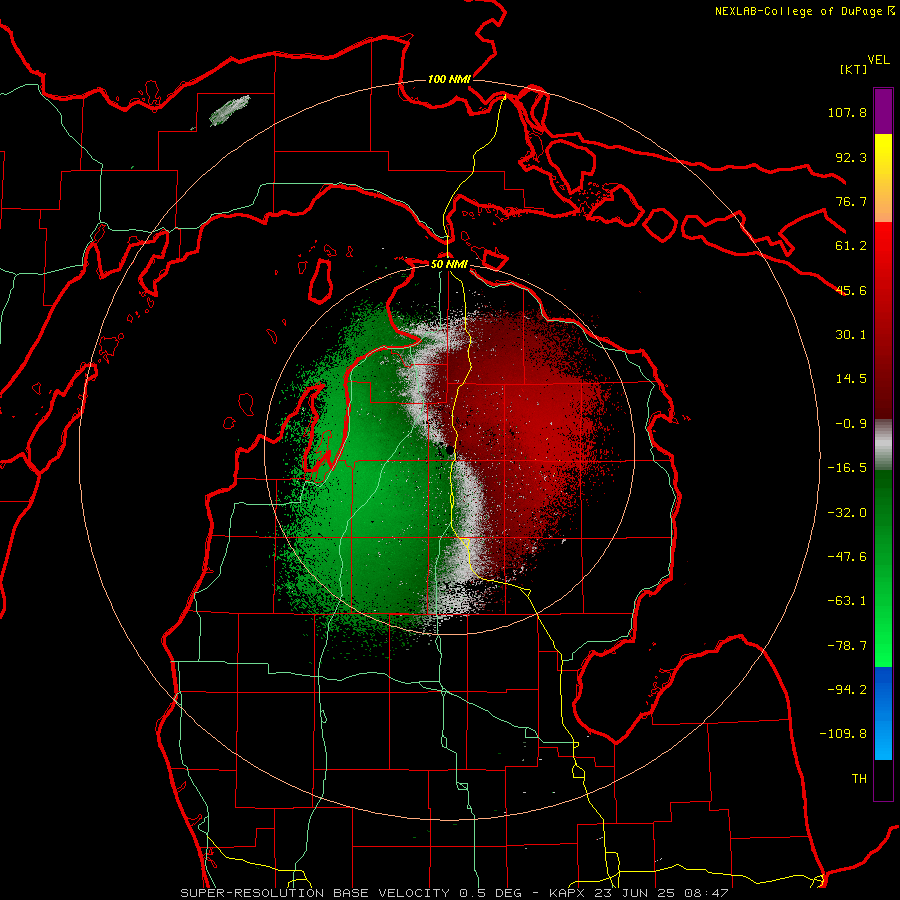Select the -32.0 velocity scale value
900x900 pixels.
tap(847, 513)
